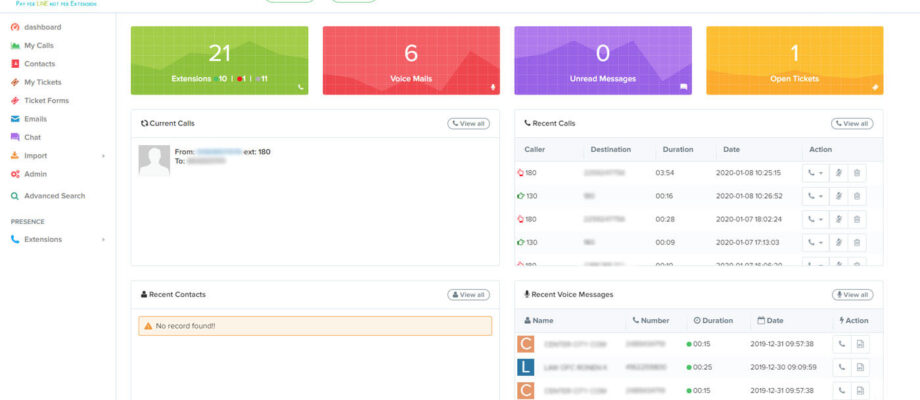The width and height of the screenshot is (920, 400).
Task: View all Current Calls
Action: pyautogui.click(x=468, y=124)
